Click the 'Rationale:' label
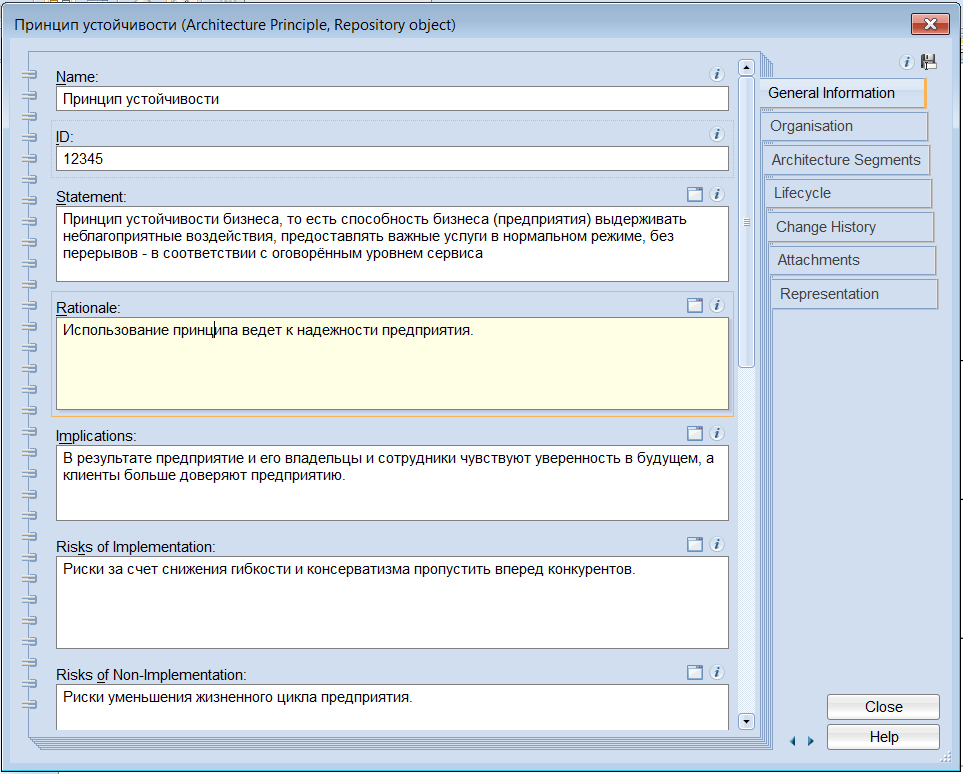 [88, 308]
